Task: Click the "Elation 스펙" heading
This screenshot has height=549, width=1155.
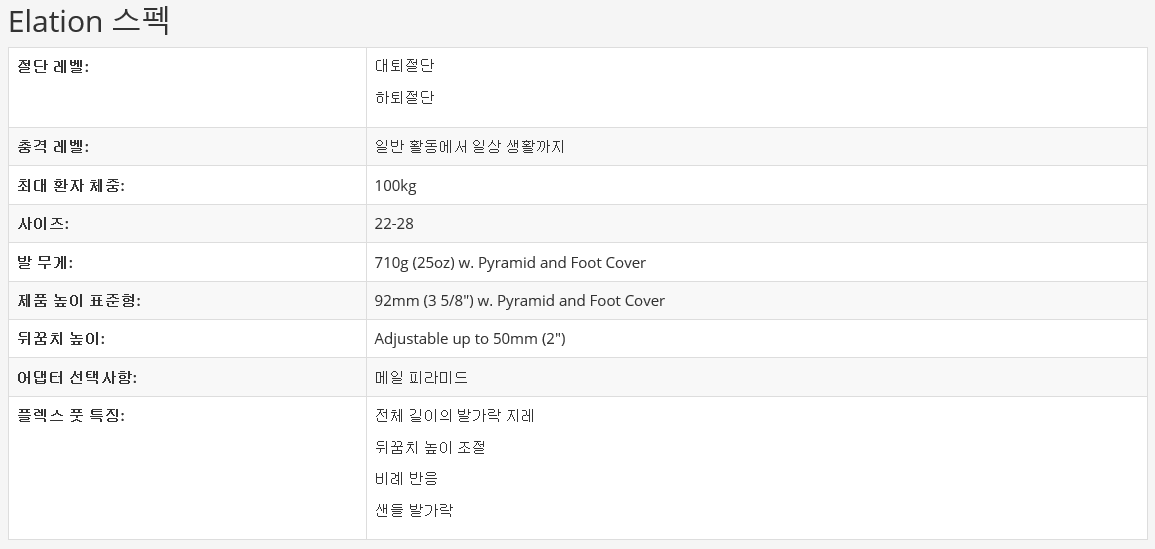Action: click(89, 21)
